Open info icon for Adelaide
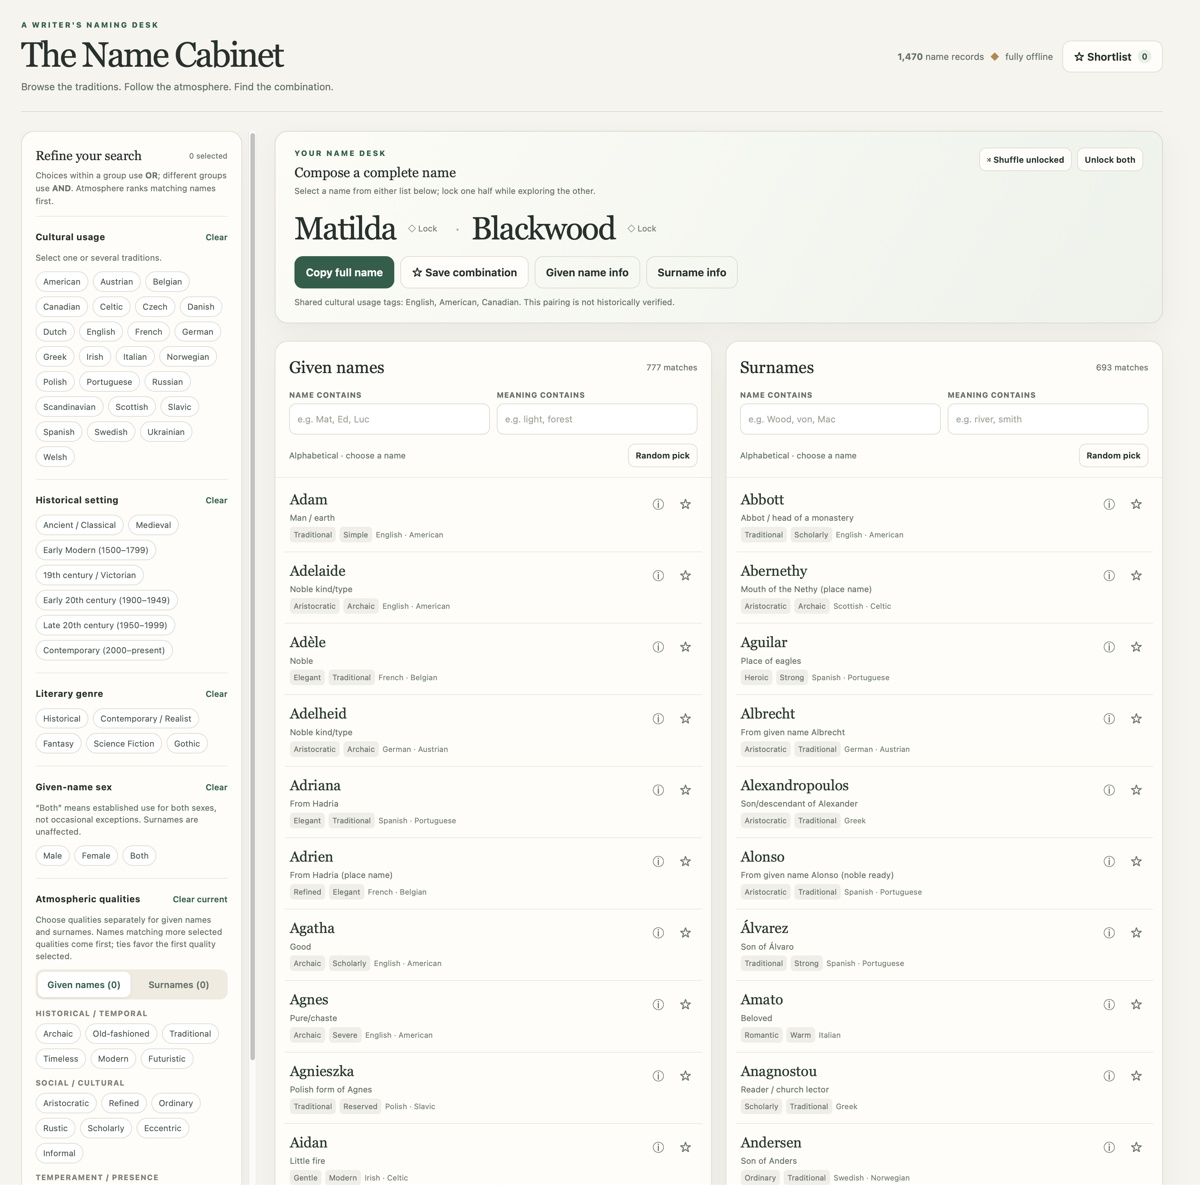This screenshot has height=1185, width=1200. (658, 576)
